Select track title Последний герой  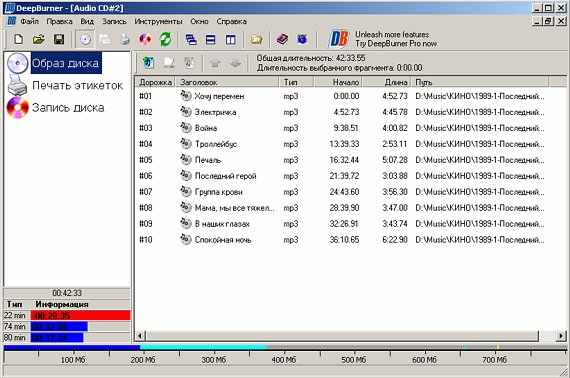click(225, 176)
